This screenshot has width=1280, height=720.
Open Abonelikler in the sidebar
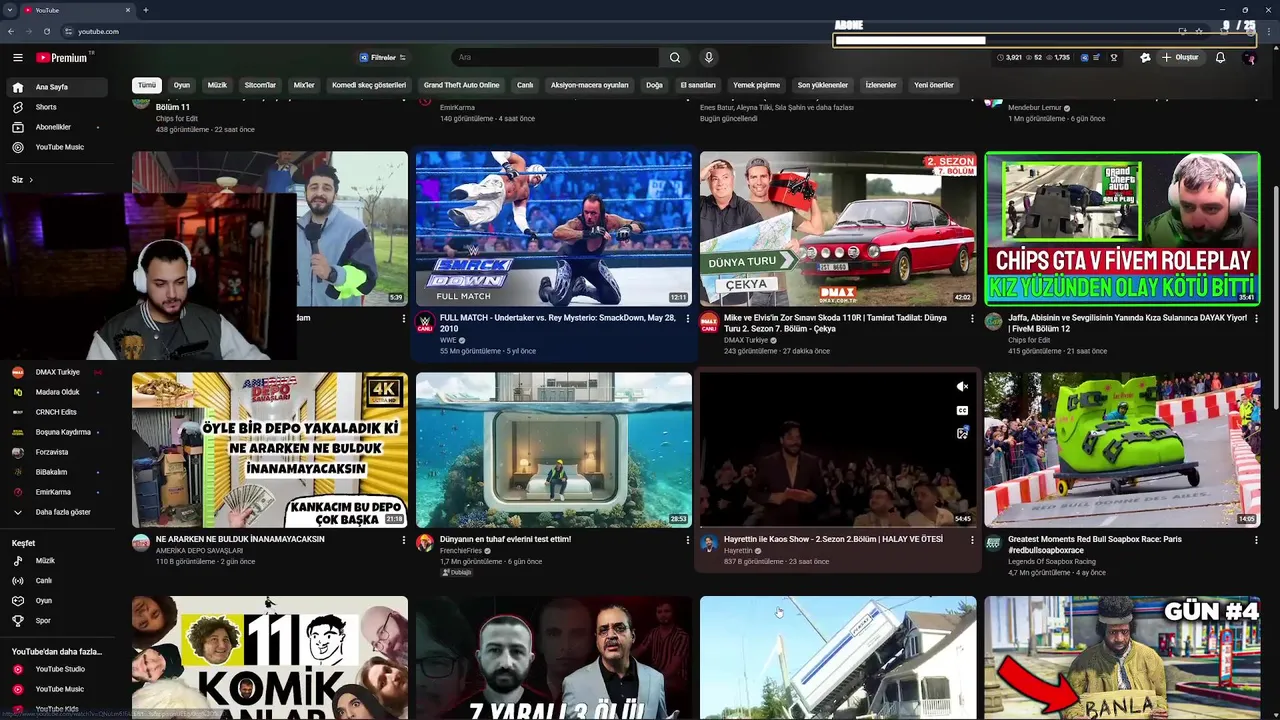(x=57, y=127)
